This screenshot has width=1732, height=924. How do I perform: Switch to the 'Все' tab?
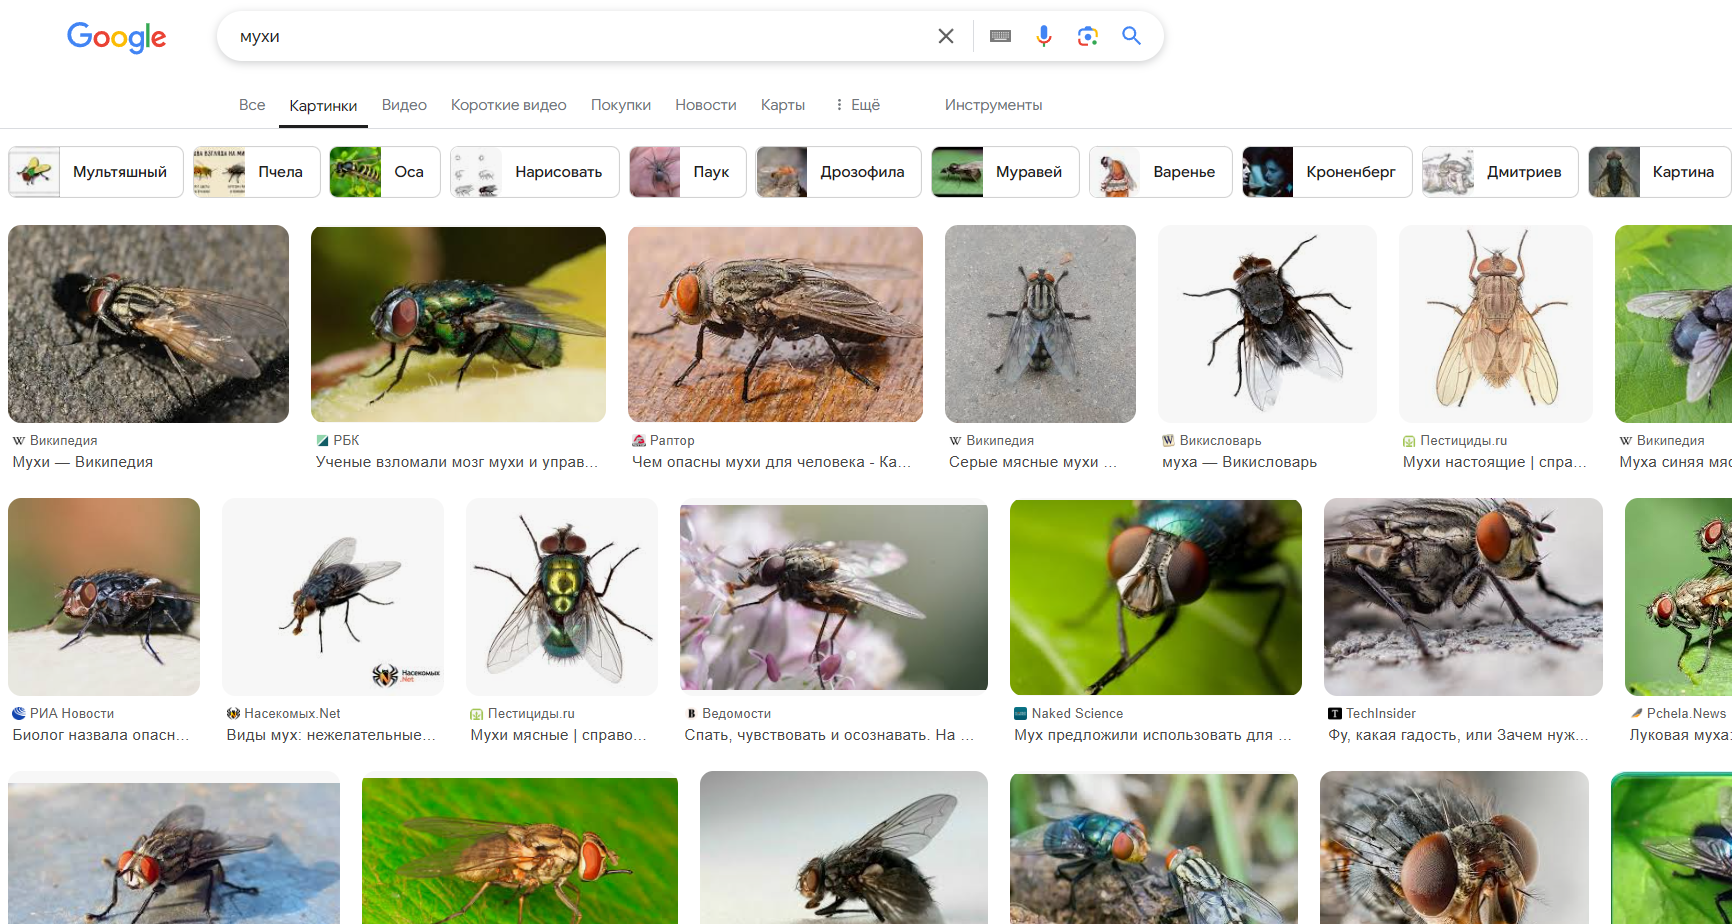[x=252, y=105]
